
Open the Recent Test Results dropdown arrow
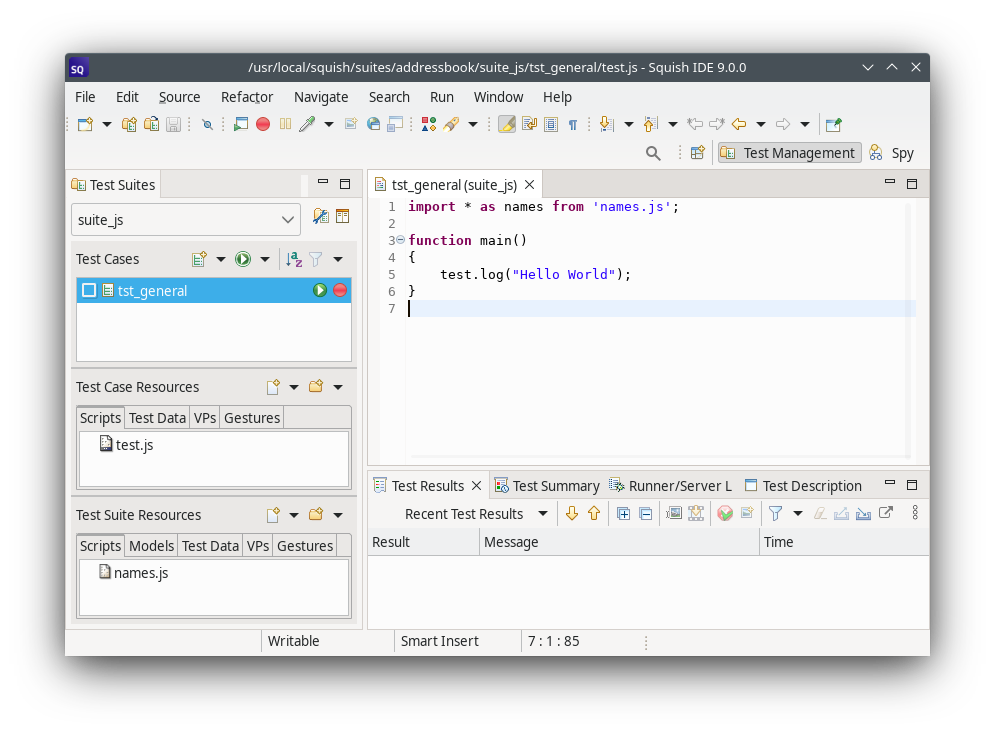(x=543, y=513)
